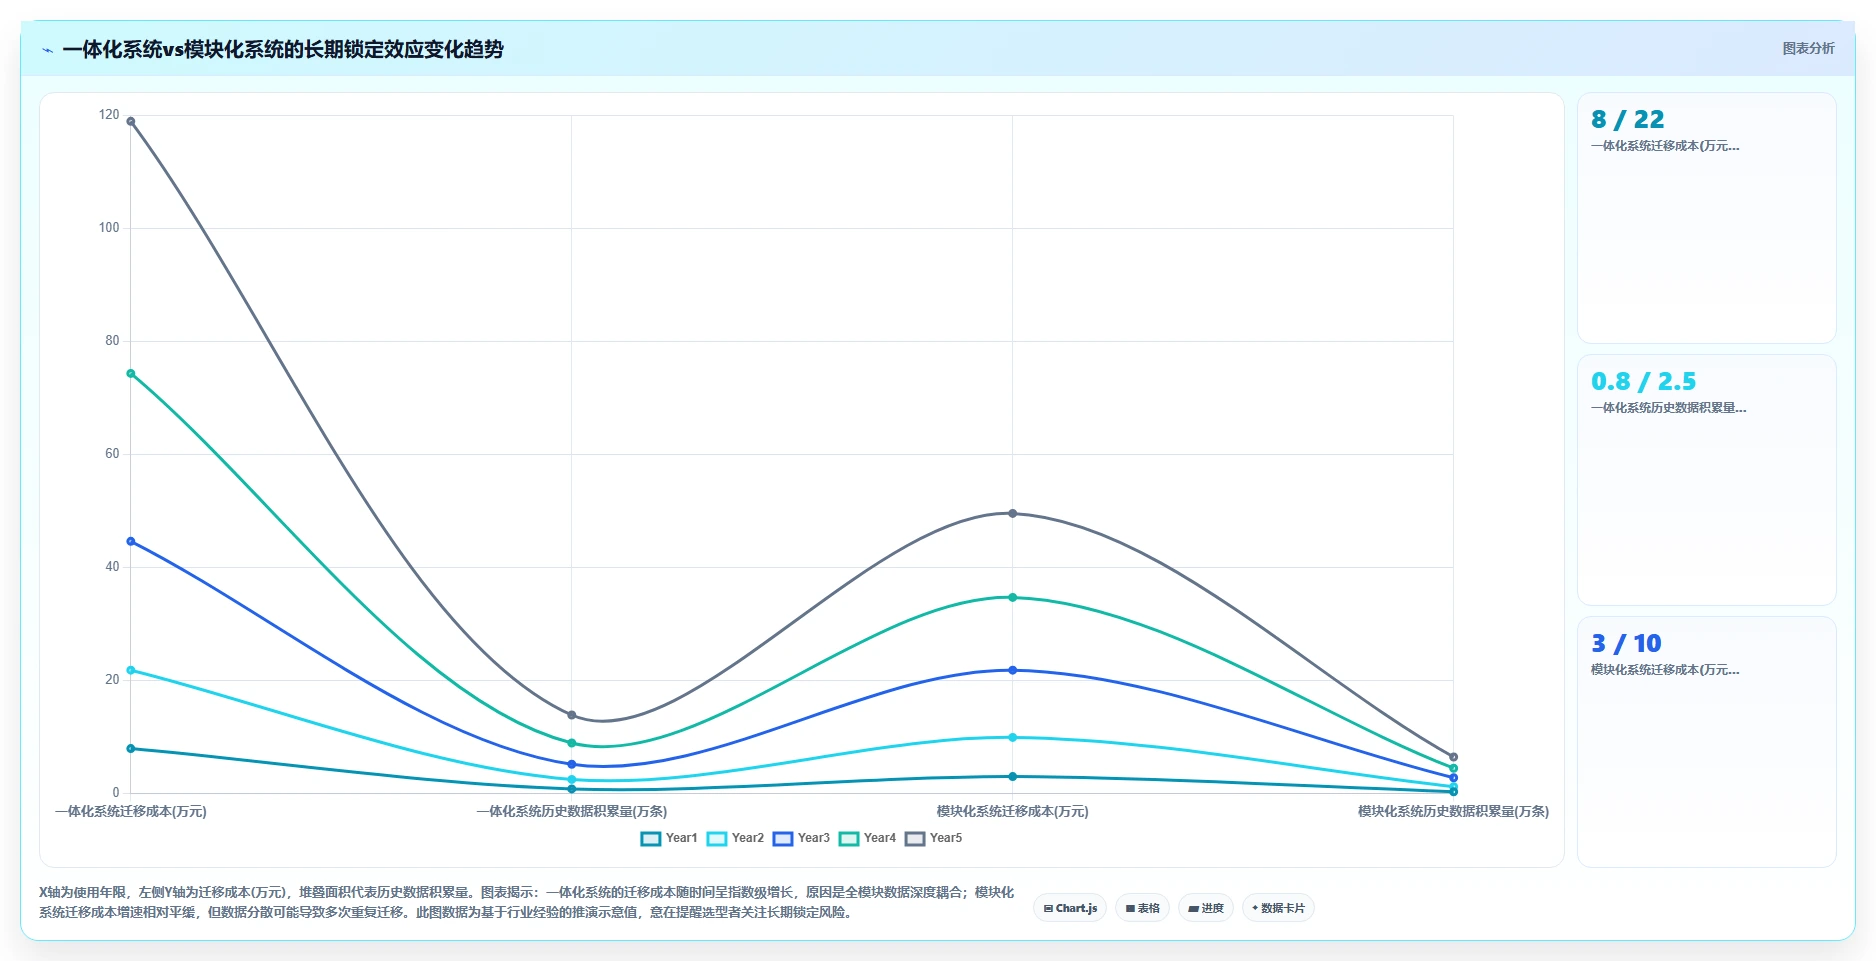Click the Year4 legend color box
The image size is (1876, 961).
click(849, 838)
